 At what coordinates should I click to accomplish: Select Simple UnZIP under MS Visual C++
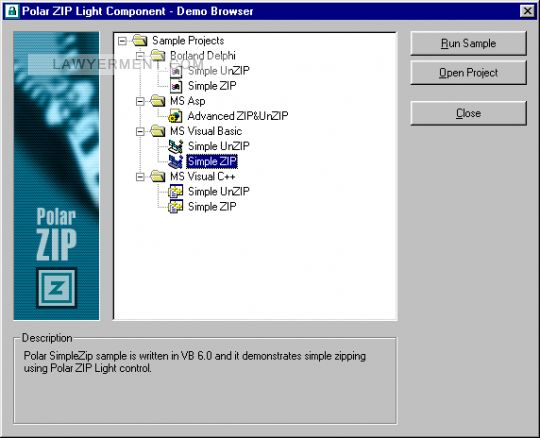click(x=219, y=191)
